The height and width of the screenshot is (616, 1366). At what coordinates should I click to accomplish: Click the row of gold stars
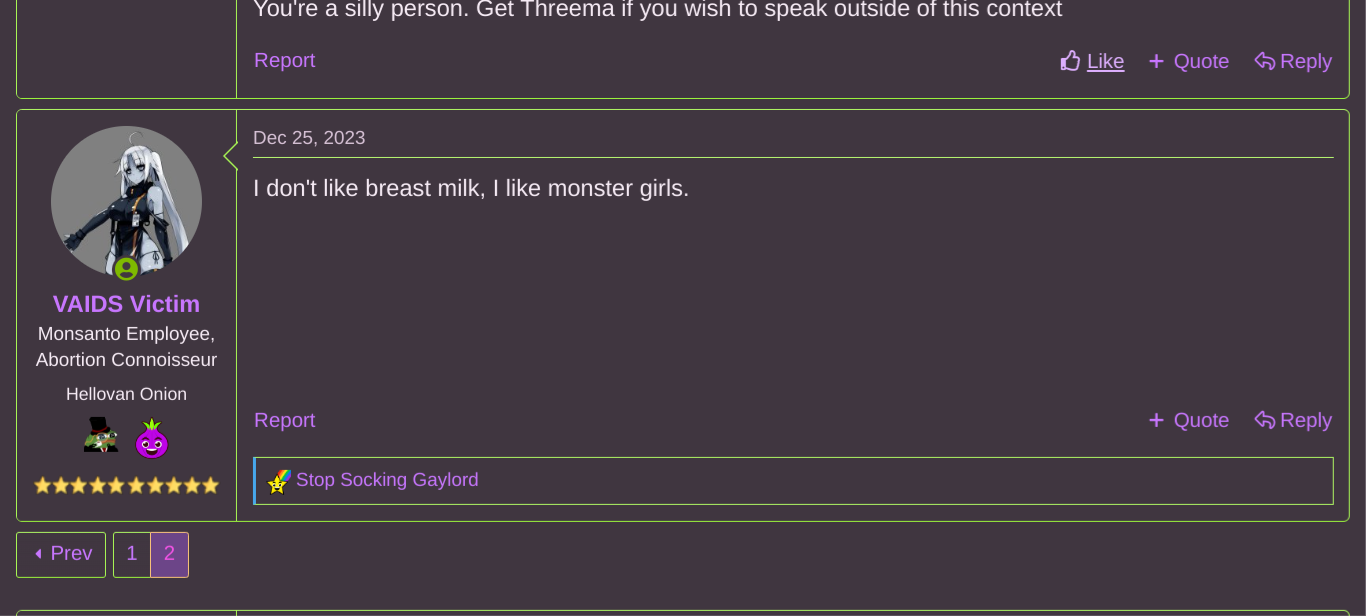tap(126, 485)
